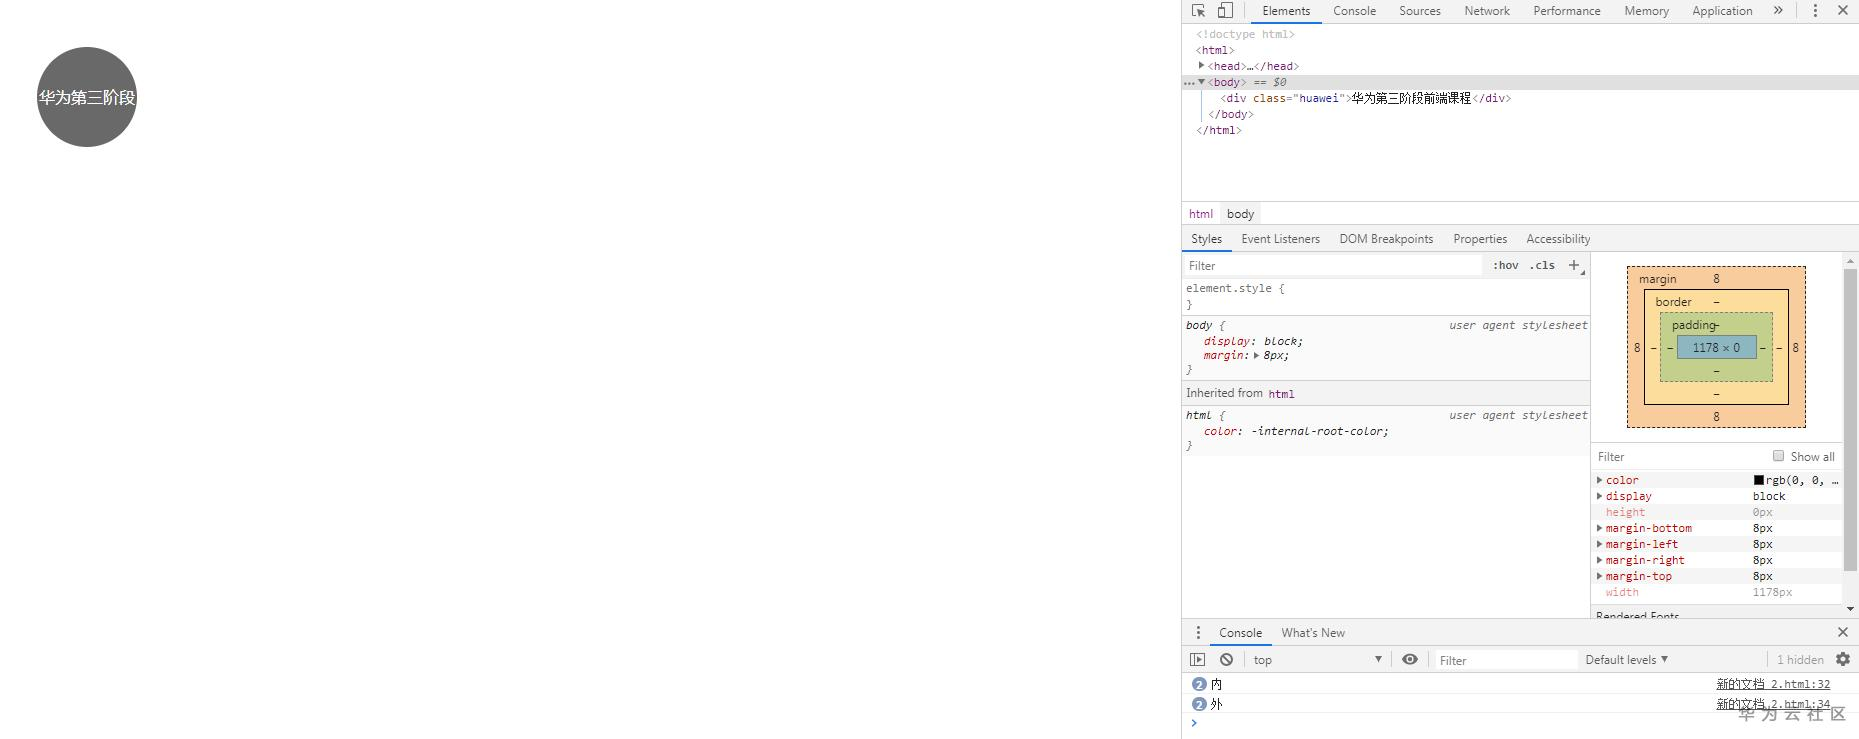Screen dimensions: 1859x739
Task: Create a live expression eye icon
Action: tap(1410, 660)
